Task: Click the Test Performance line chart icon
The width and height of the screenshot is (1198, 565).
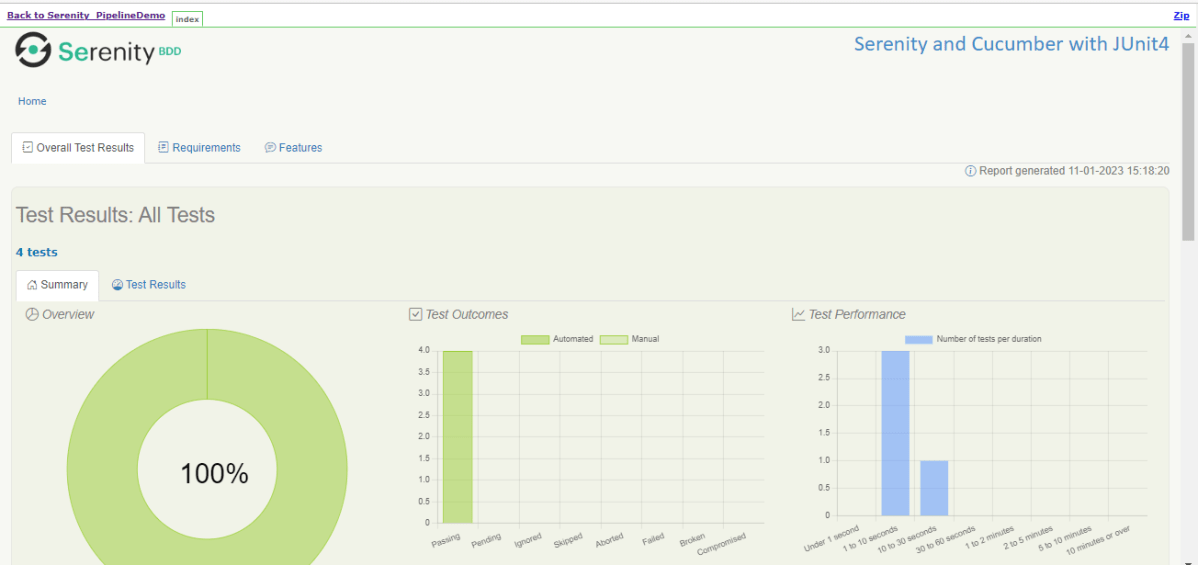Action: 798,315
